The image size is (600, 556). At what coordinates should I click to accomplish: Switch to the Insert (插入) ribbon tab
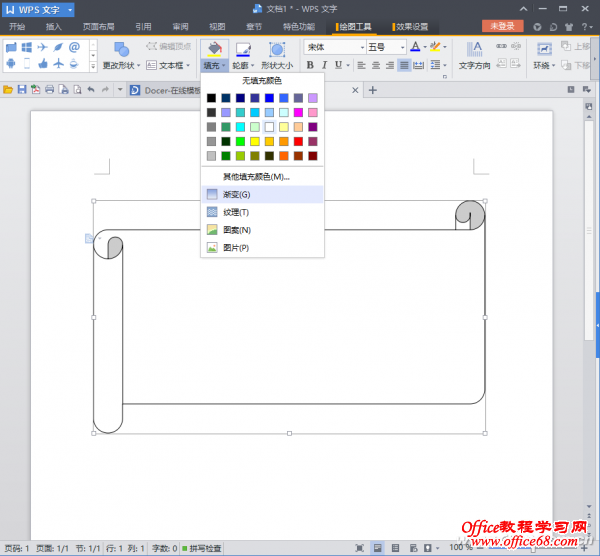pos(54,27)
